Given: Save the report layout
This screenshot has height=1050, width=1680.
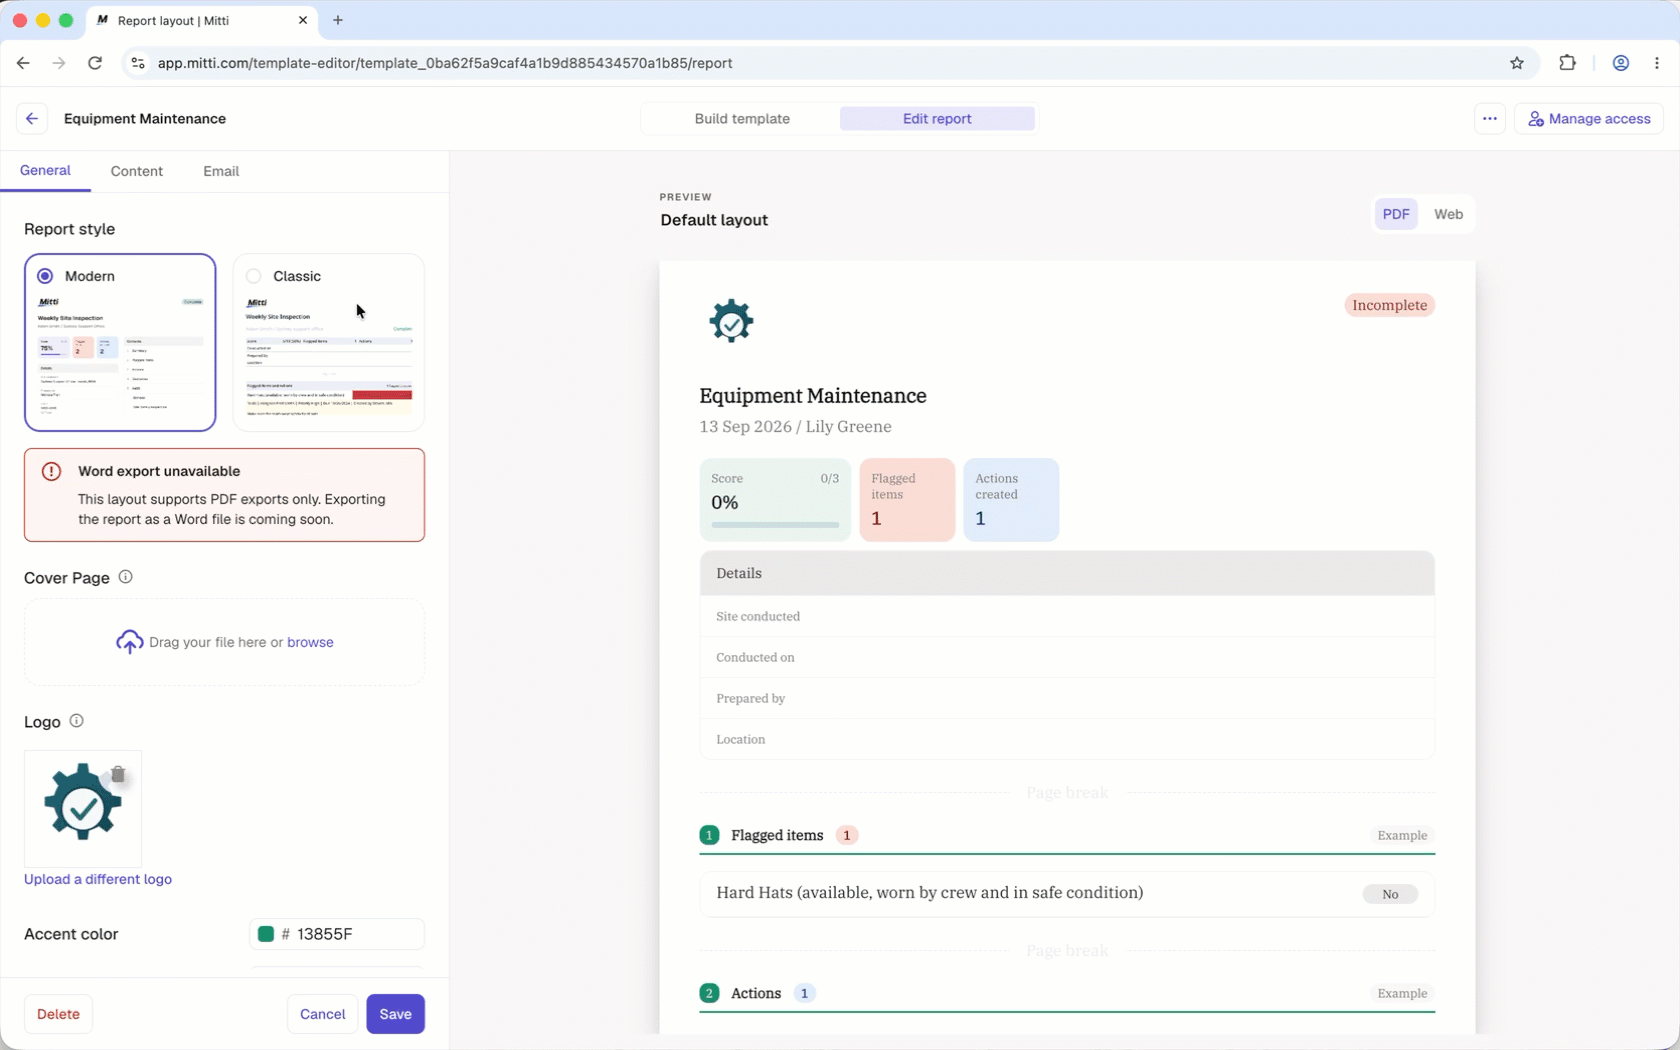Looking at the screenshot, I should [395, 1014].
